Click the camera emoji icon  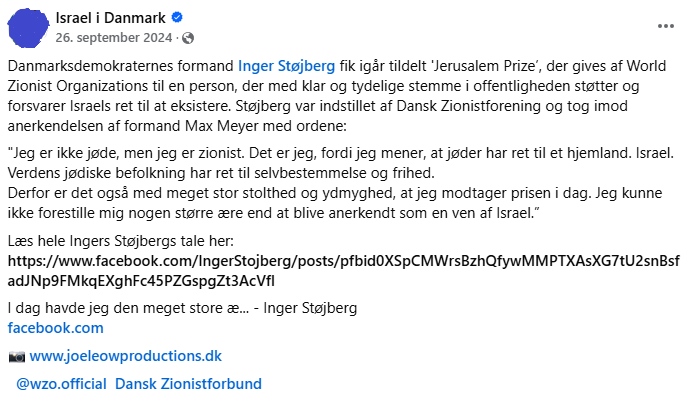pos(16,356)
